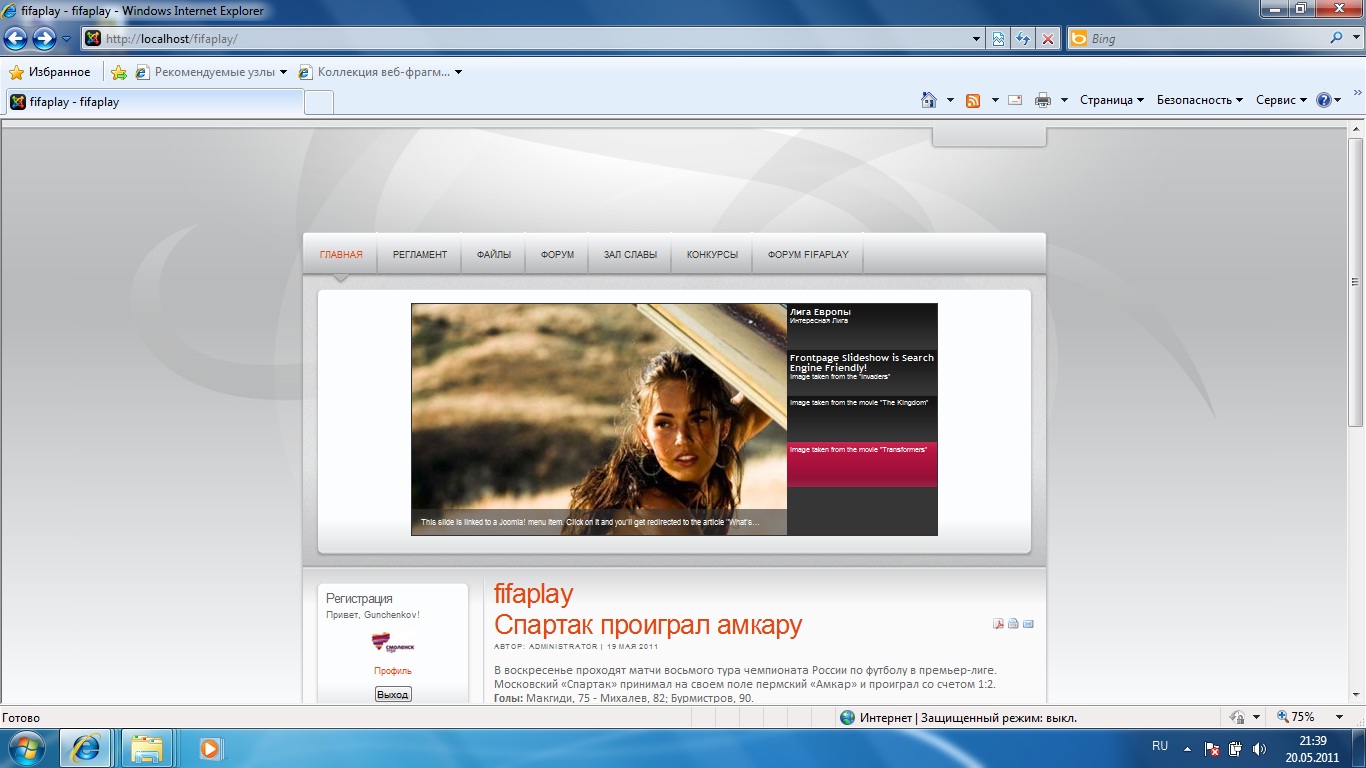
Task: Expand the RSS feeds dropdown arrow
Action: click(995, 100)
